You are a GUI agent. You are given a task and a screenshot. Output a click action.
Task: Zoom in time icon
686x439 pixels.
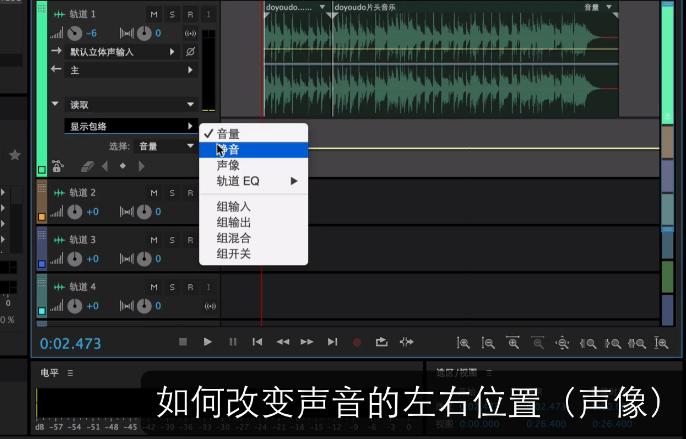coord(513,343)
